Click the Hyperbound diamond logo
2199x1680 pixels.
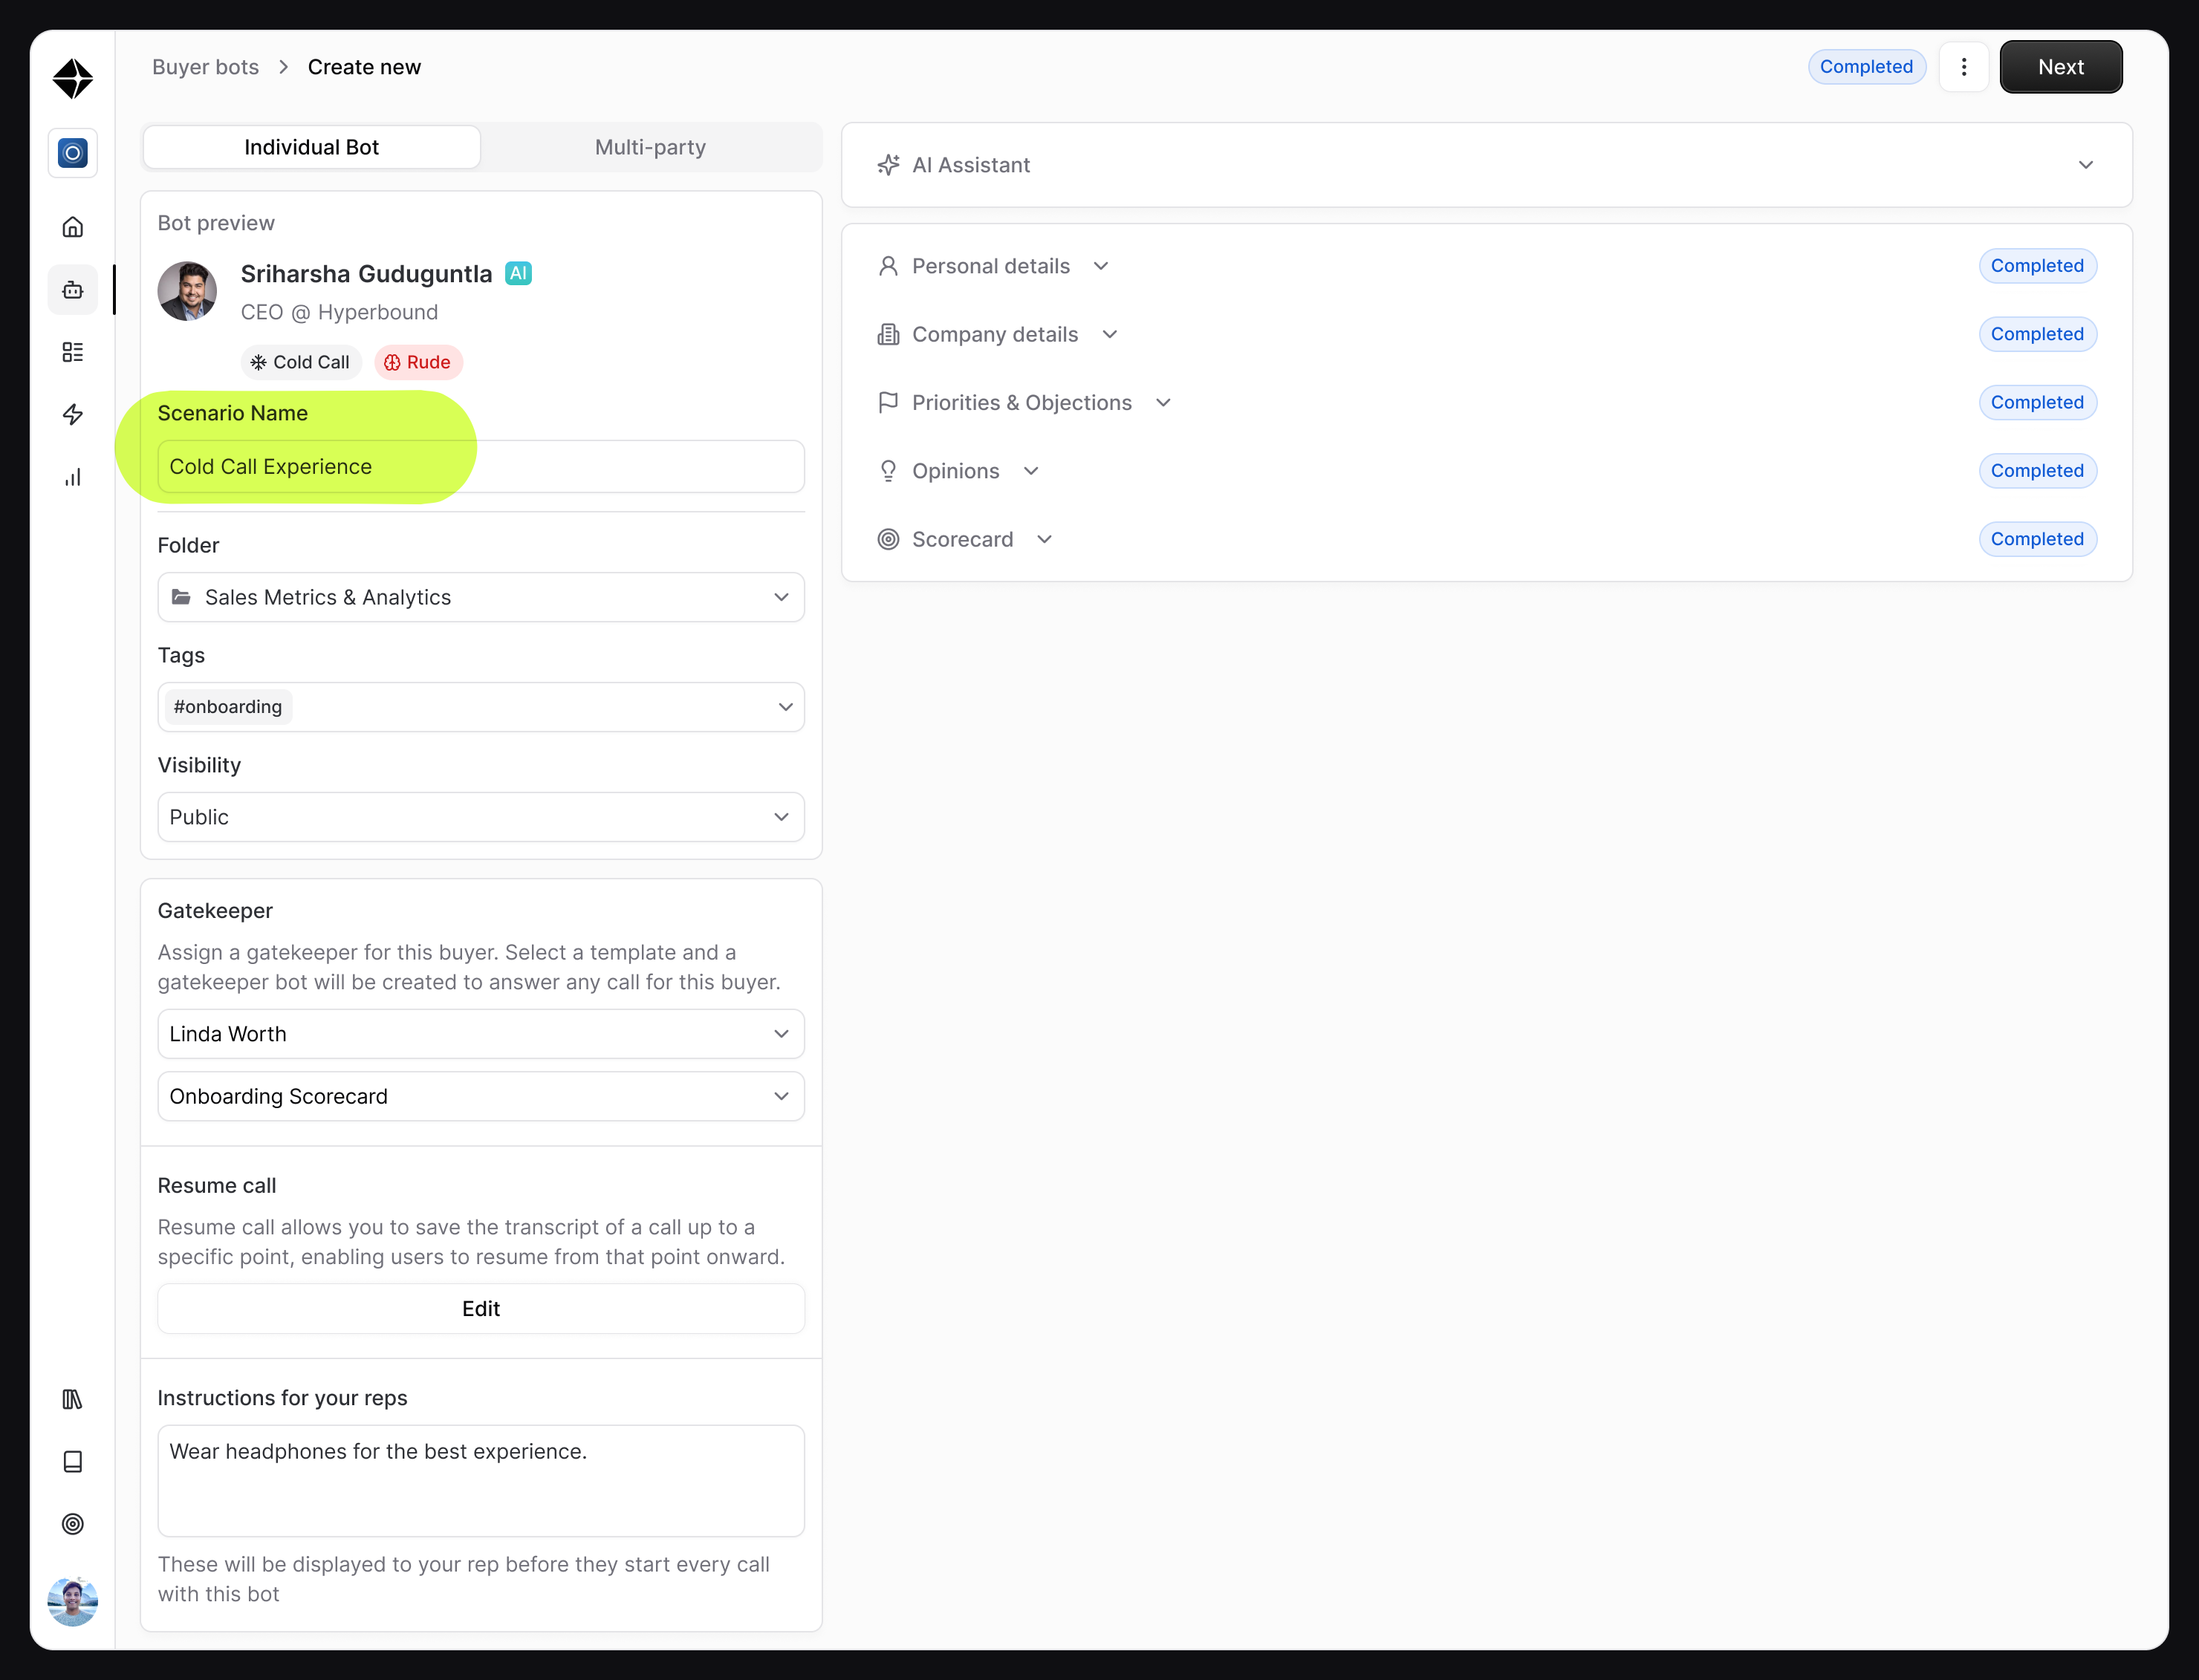(73, 78)
